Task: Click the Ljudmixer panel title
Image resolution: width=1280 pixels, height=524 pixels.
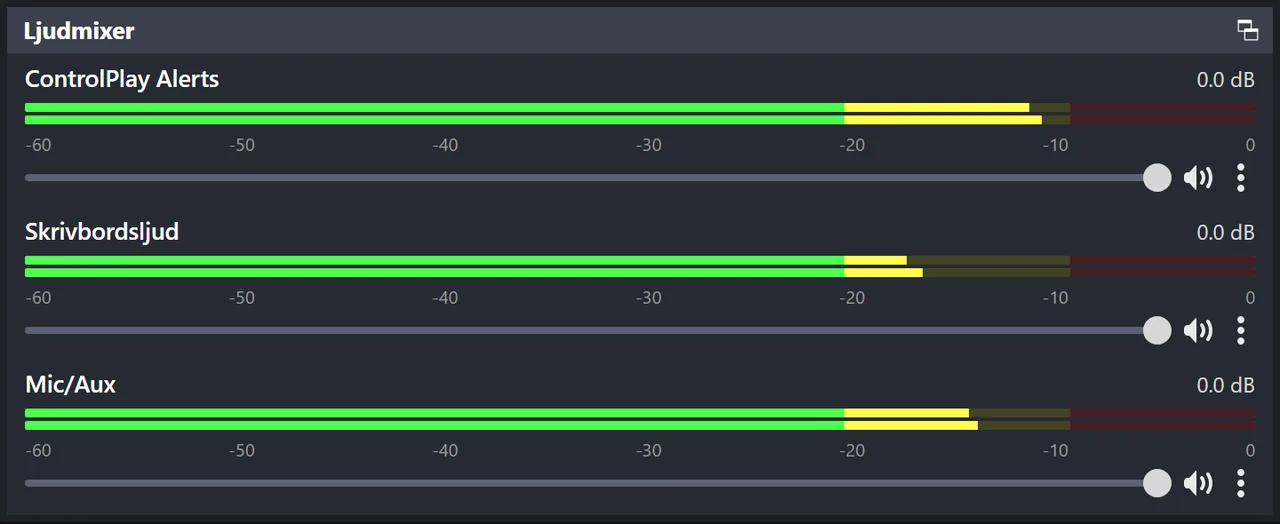Action: (x=79, y=31)
